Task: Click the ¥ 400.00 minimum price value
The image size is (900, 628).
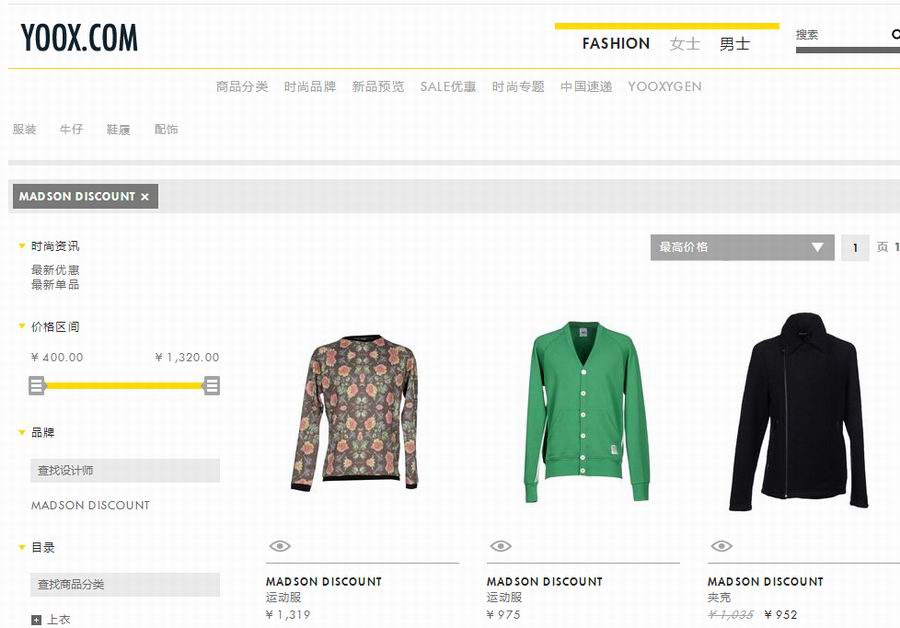Action: pyautogui.click(x=57, y=358)
